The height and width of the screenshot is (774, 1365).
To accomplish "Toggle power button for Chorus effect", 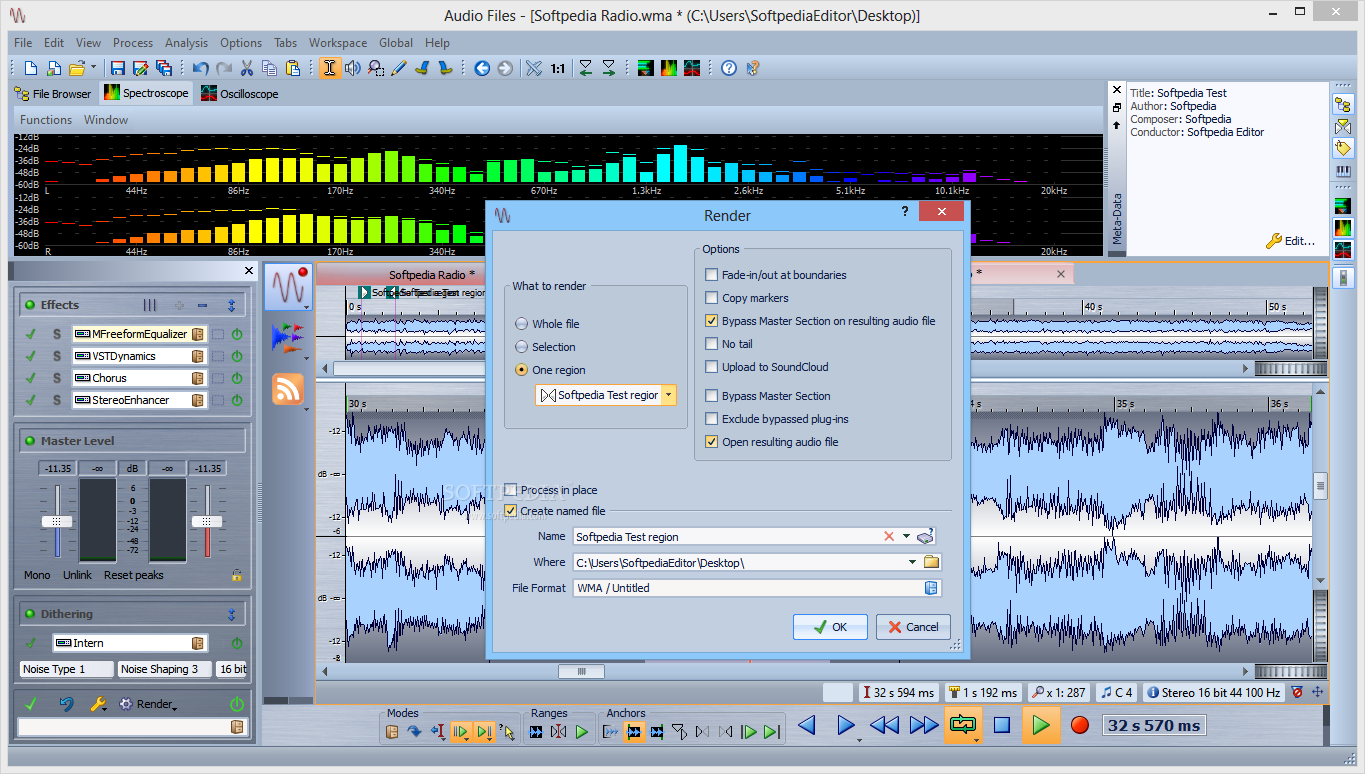I will (237, 378).
